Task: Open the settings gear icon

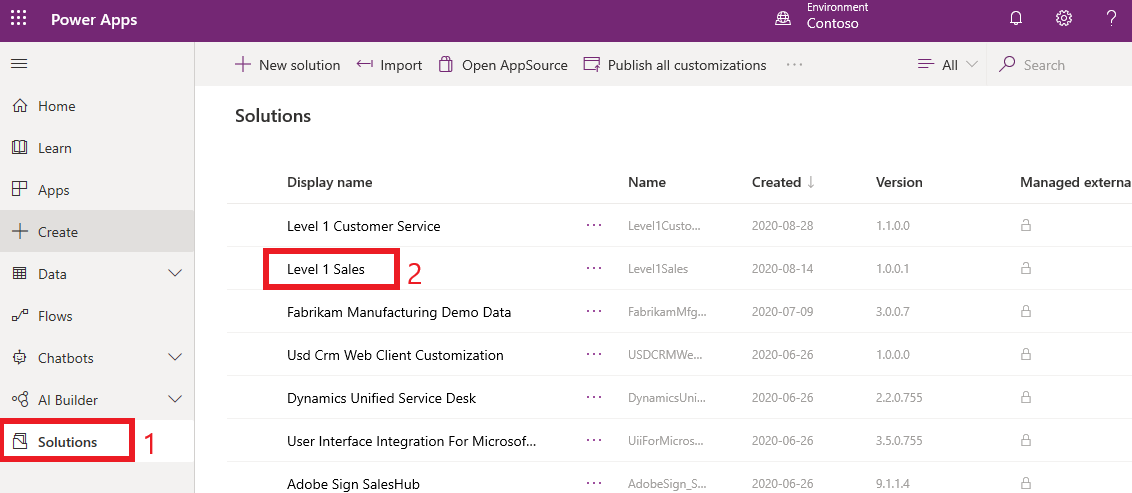Action: [x=1064, y=19]
